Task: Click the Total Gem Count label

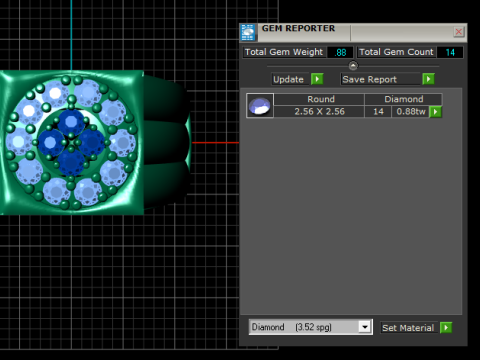Action: pos(396,52)
